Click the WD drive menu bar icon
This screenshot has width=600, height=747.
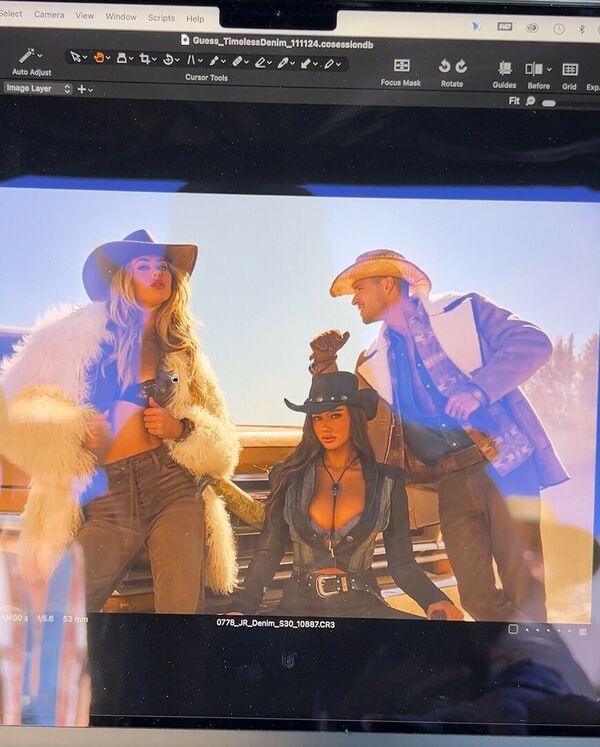pyautogui.click(x=505, y=27)
